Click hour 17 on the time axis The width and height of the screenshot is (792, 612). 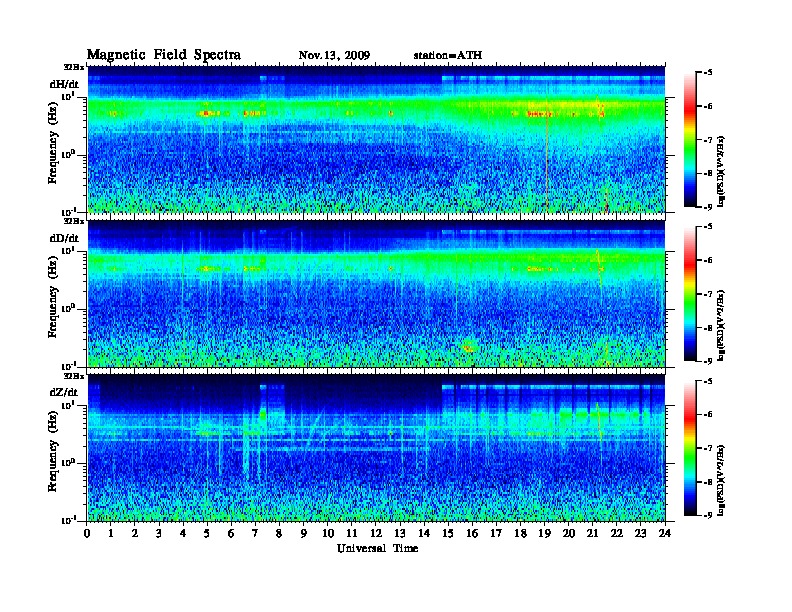pos(497,534)
